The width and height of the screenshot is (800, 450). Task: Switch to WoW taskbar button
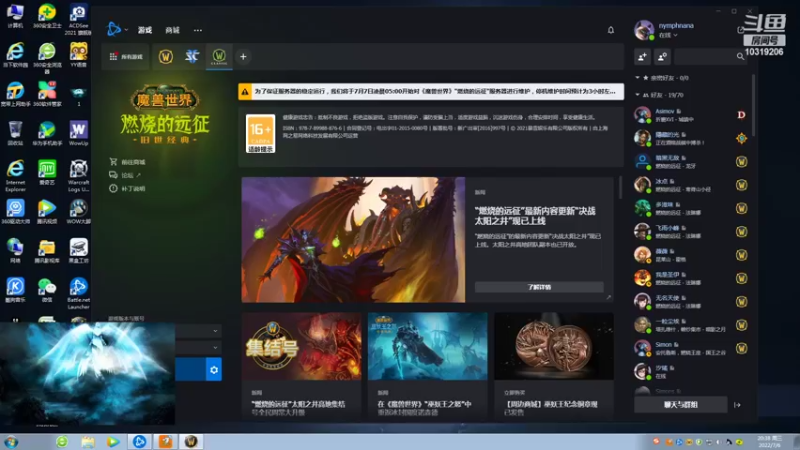191,441
